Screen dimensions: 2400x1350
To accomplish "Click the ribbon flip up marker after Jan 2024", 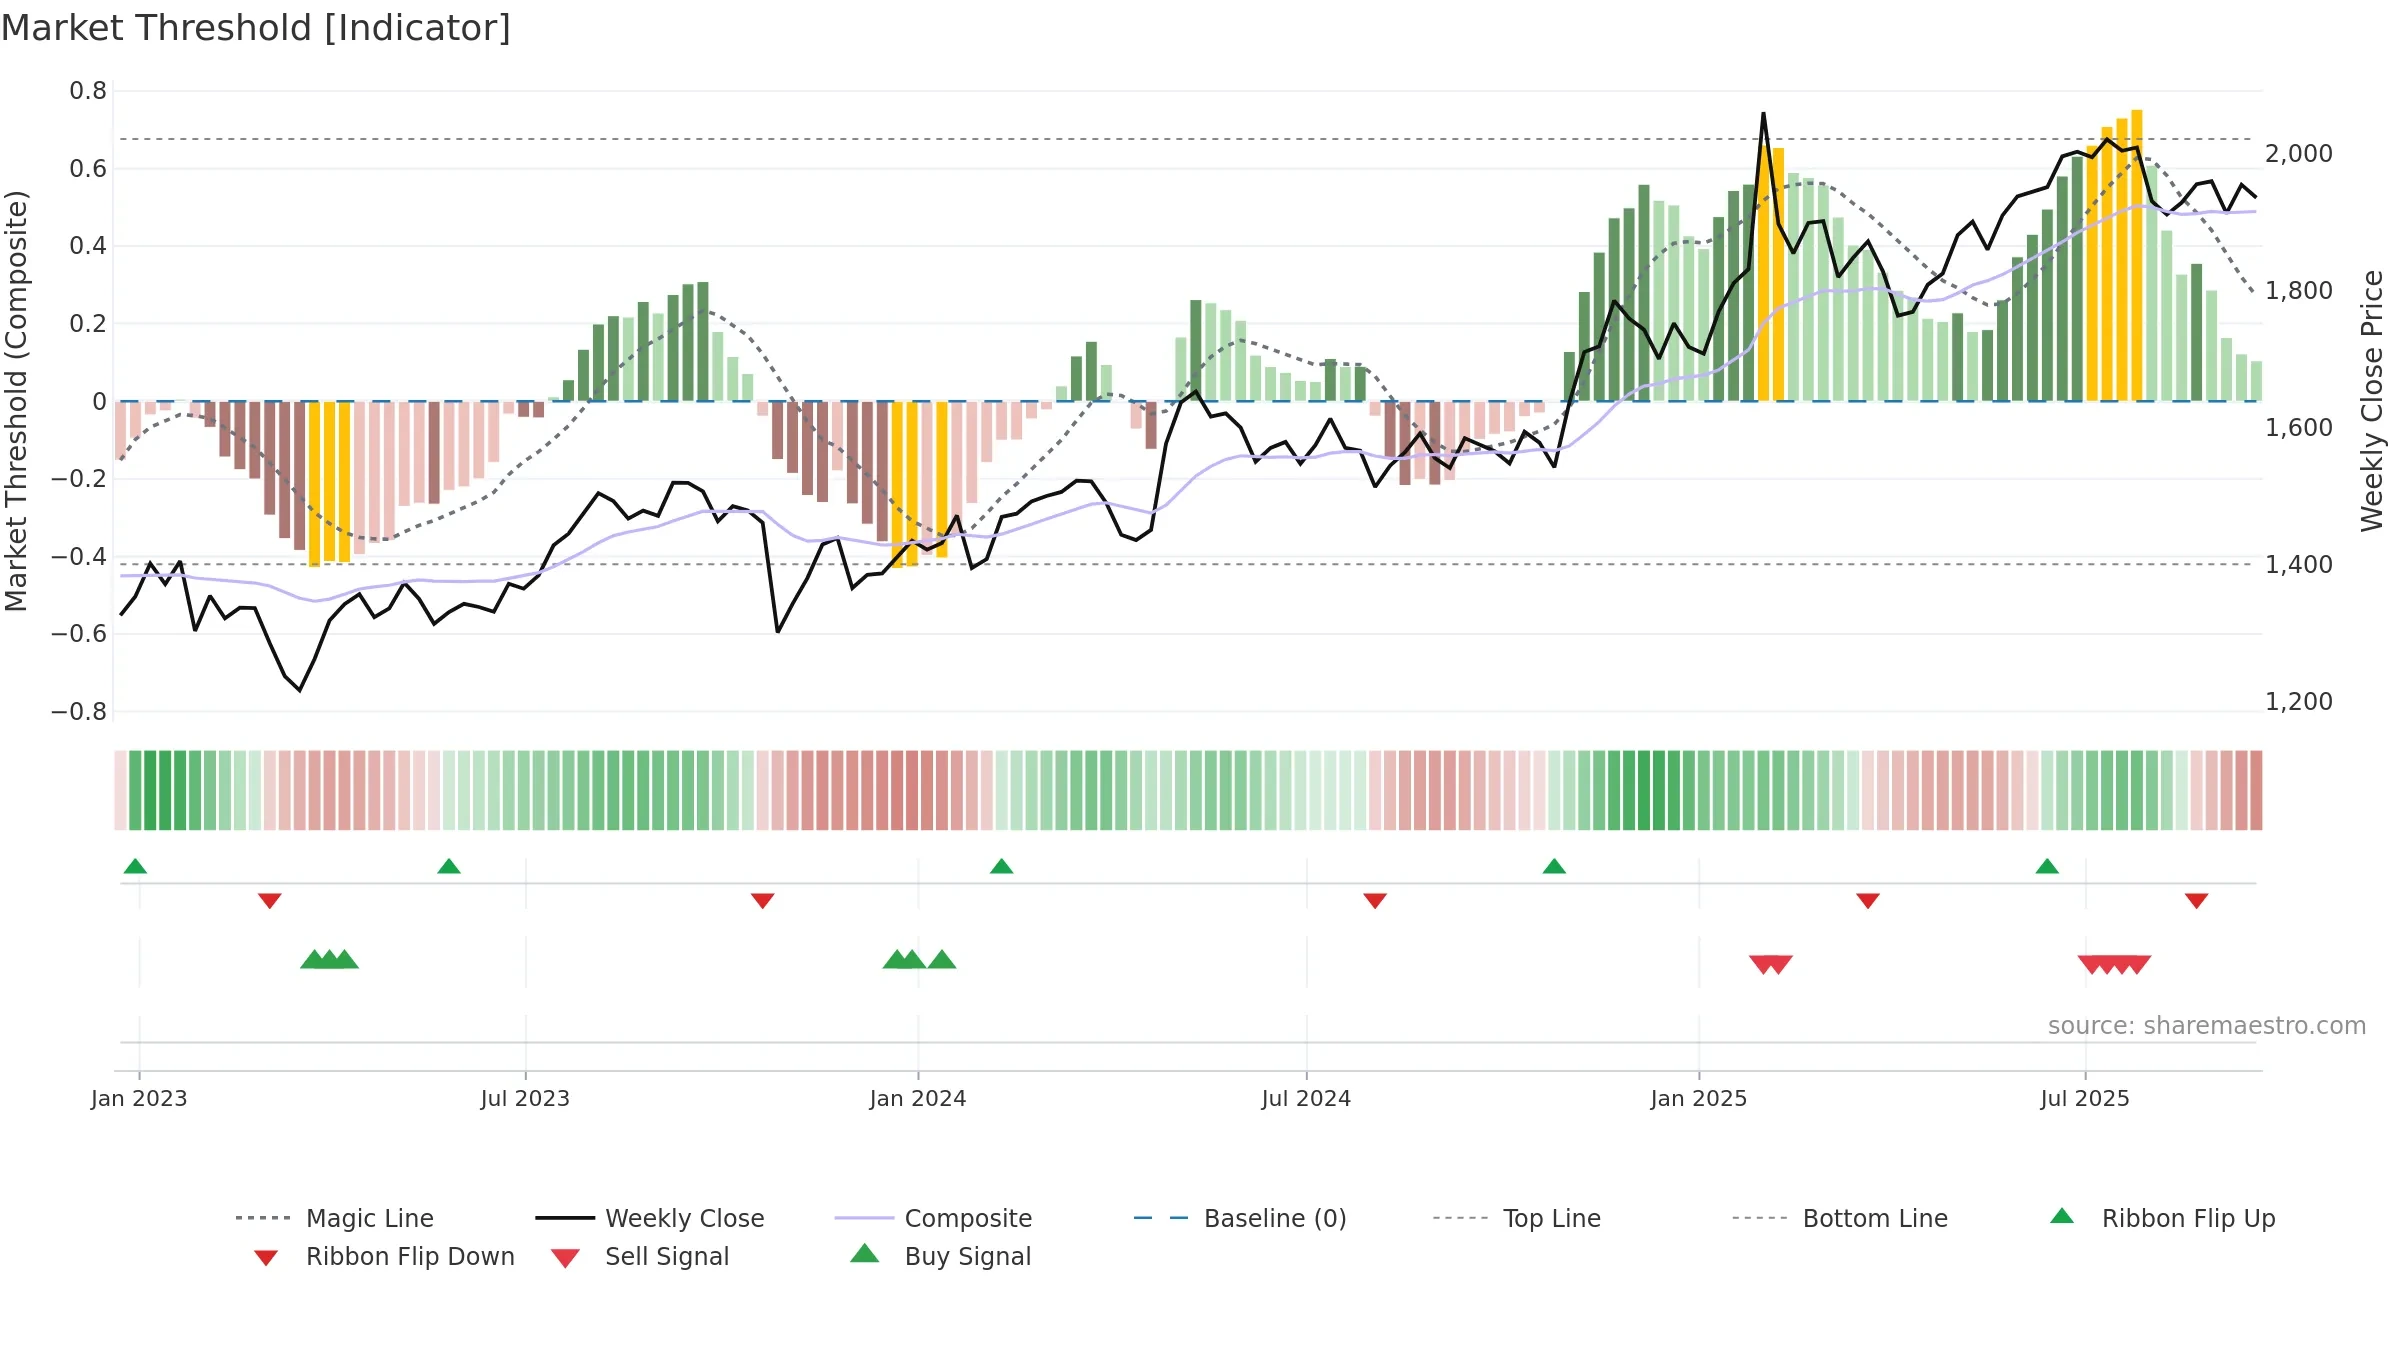I will (x=1002, y=866).
